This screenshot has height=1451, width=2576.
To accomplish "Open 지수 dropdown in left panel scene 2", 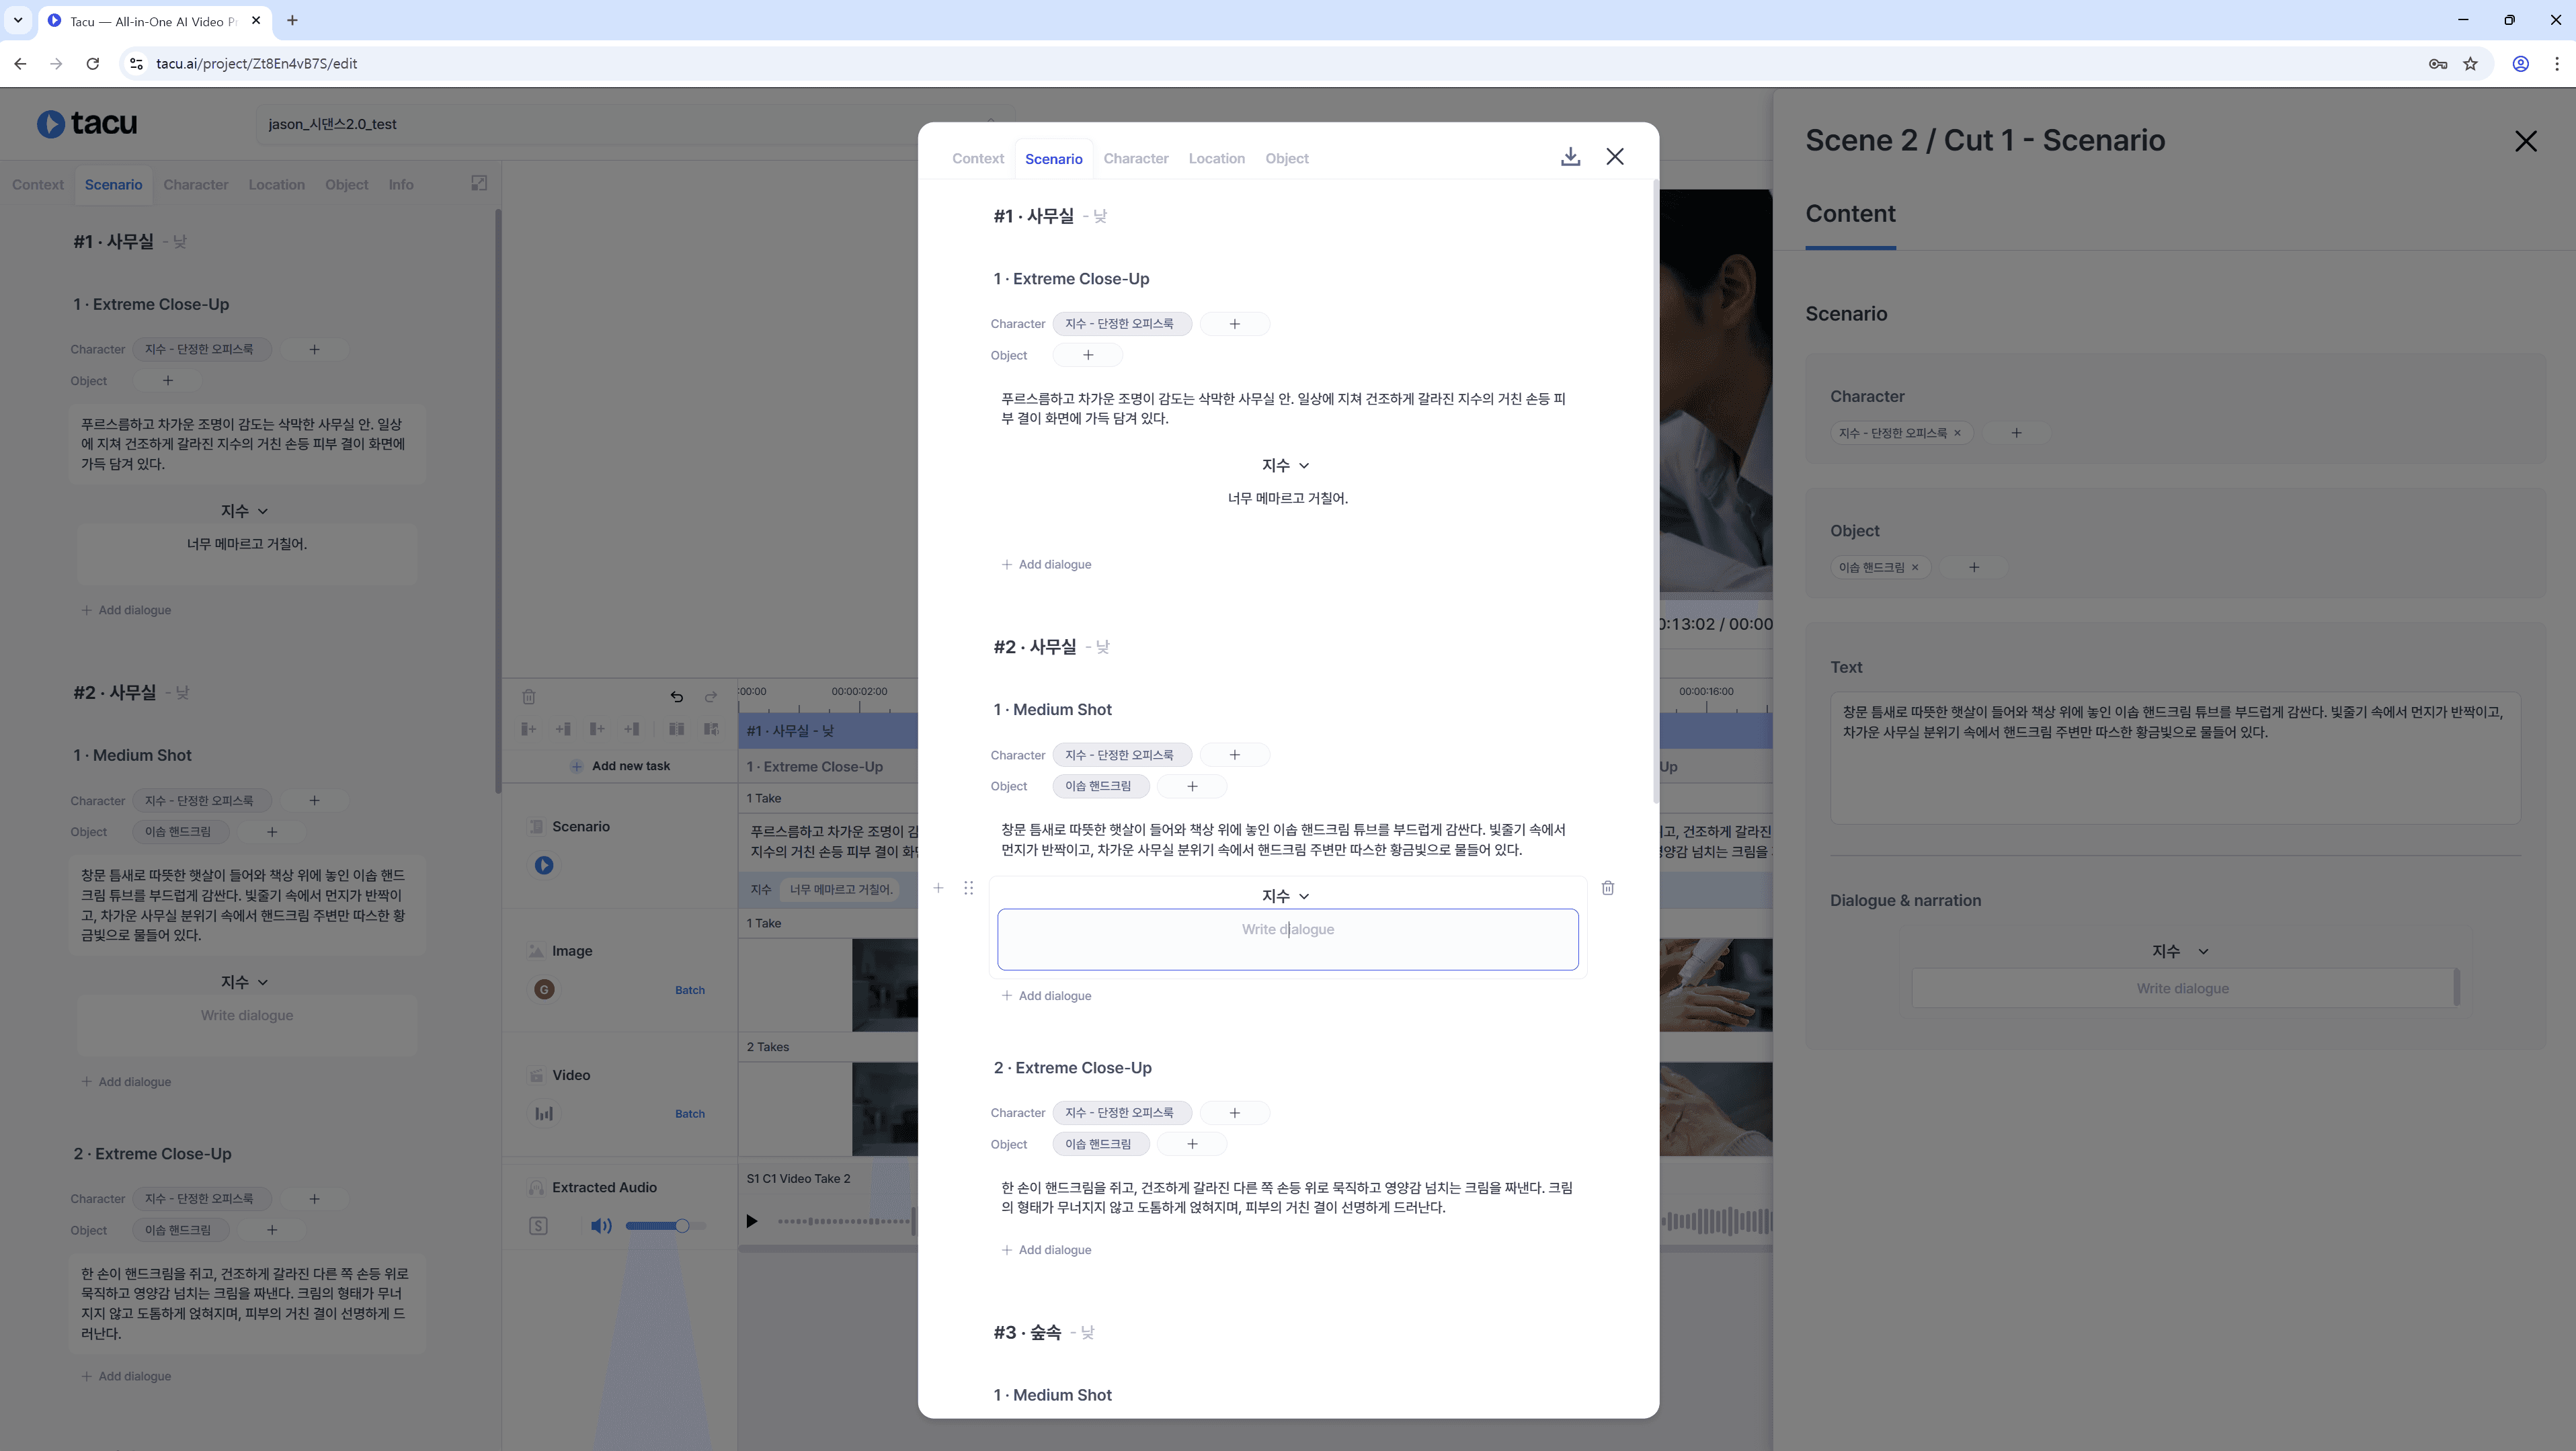I will pyautogui.click(x=244, y=982).
